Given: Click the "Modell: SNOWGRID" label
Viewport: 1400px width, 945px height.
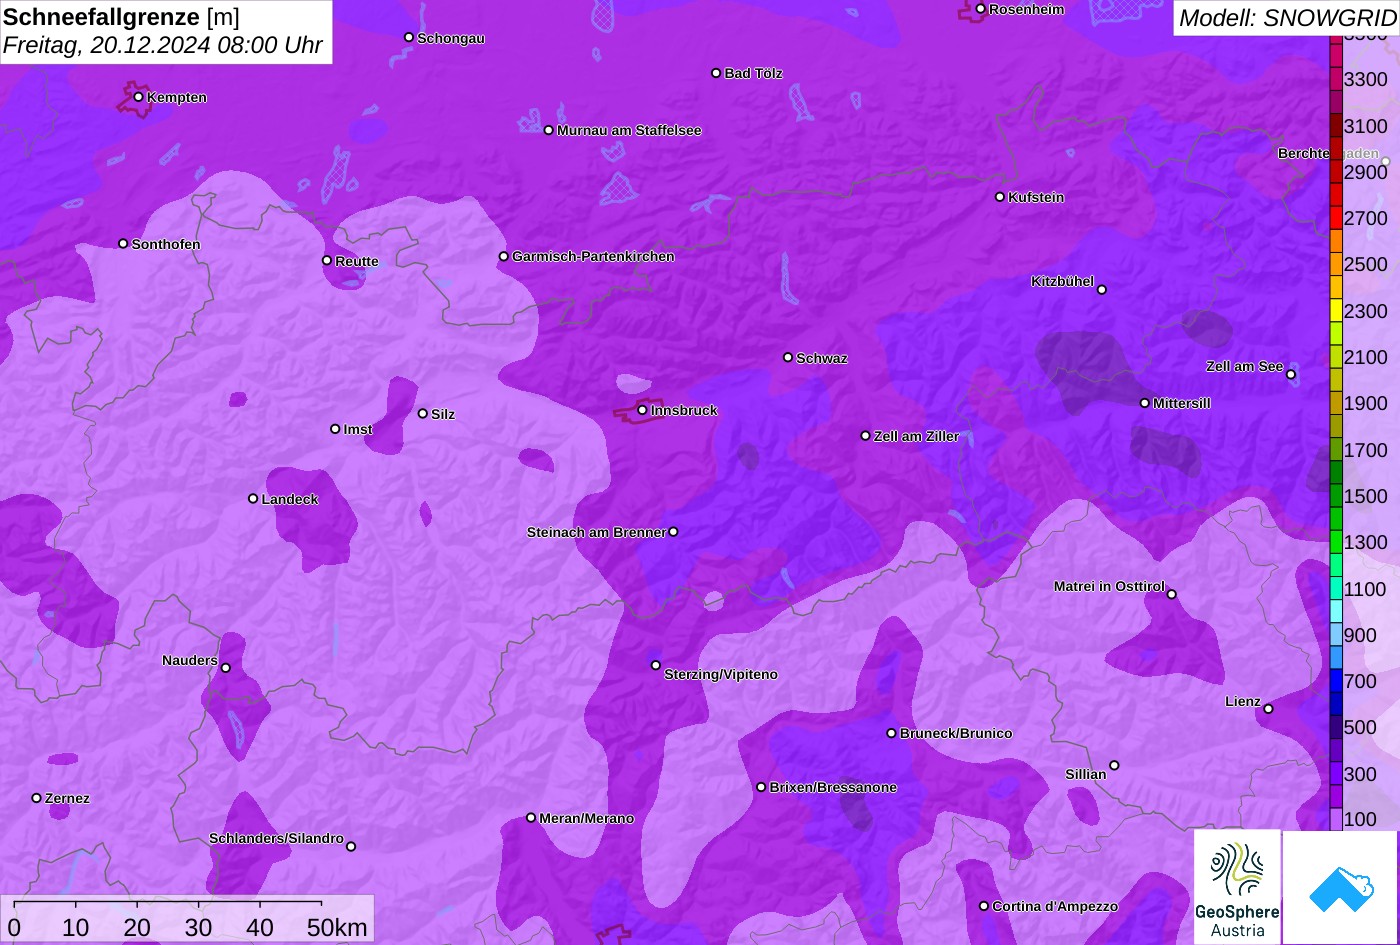Looking at the screenshot, I should (x=1287, y=17).
